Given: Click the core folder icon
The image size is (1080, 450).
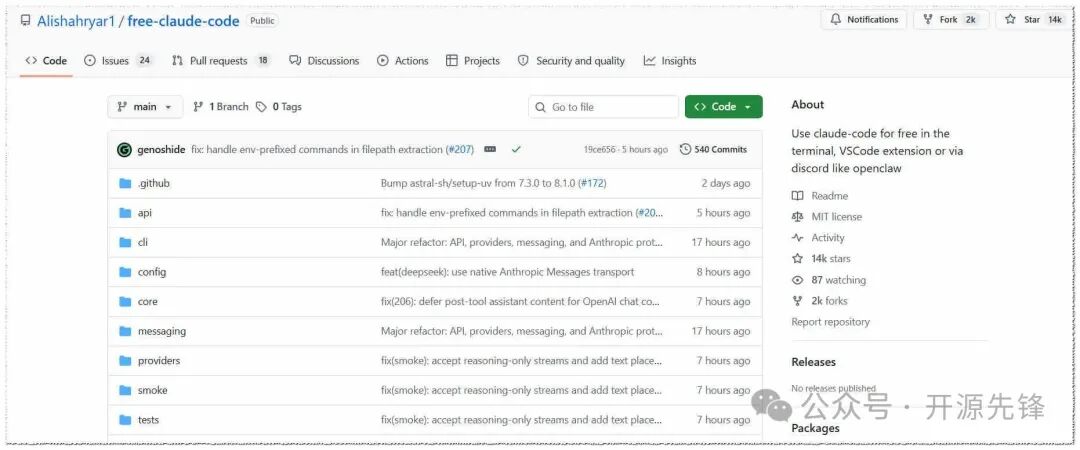Looking at the screenshot, I should tap(125, 302).
